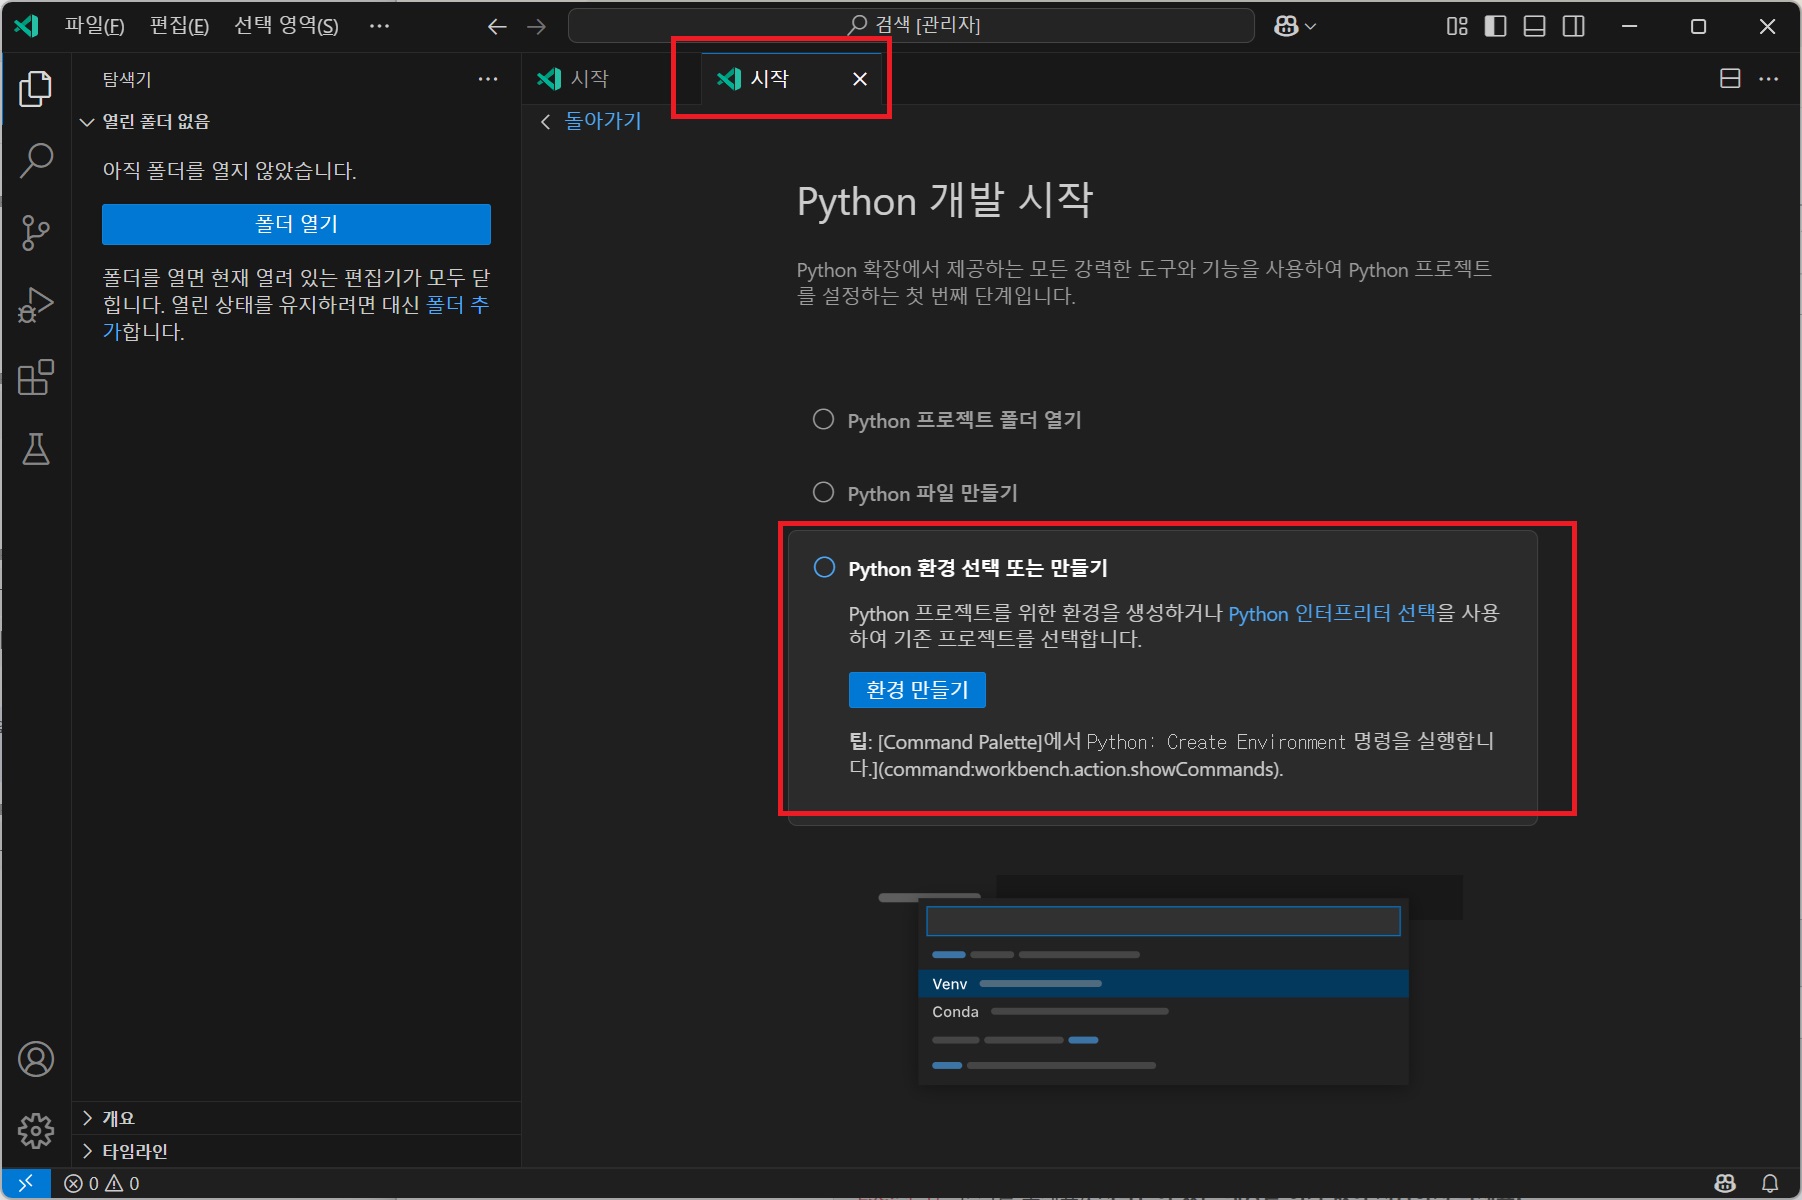The width and height of the screenshot is (1802, 1200).
Task: Open the Search view icon
Action: click(36, 160)
